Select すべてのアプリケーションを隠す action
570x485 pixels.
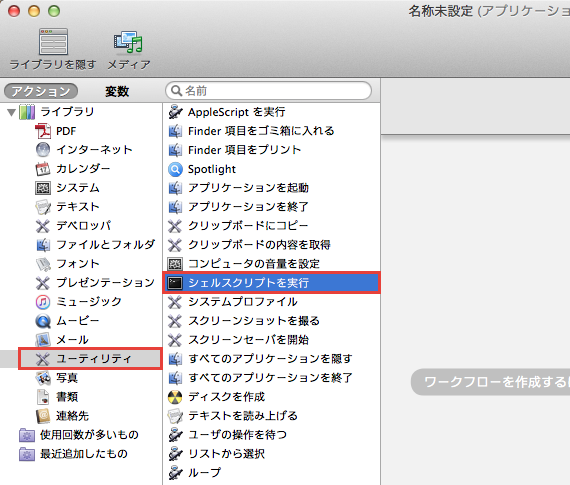point(271,359)
